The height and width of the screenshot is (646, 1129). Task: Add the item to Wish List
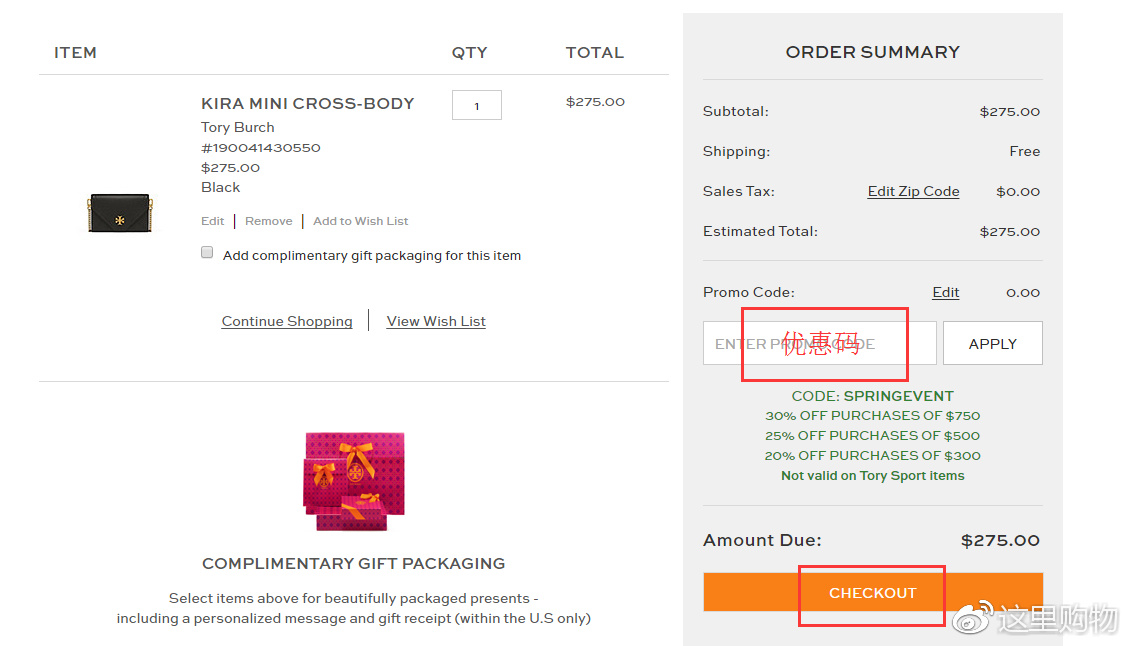(x=360, y=221)
